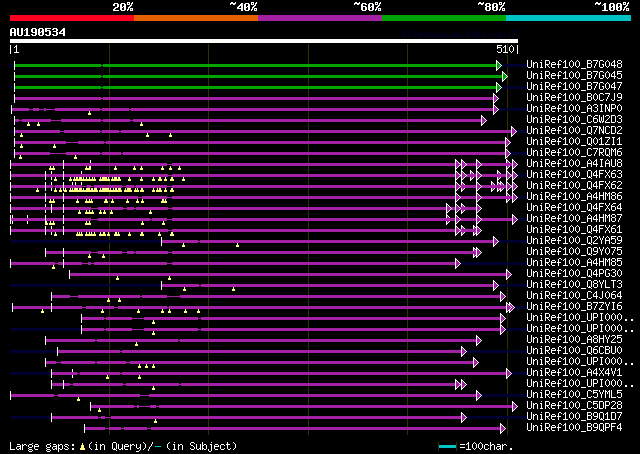Viewport: 640px width, 454px height.
Task: Click the UniRef100_B9QPF4 label
Action: click(x=574, y=428)
